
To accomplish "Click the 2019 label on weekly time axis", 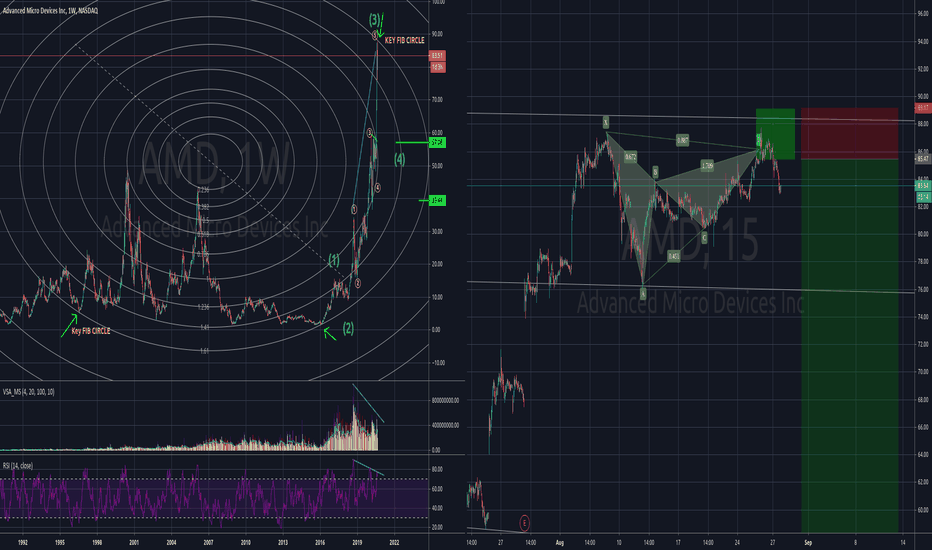I will [x=357, y=542].
